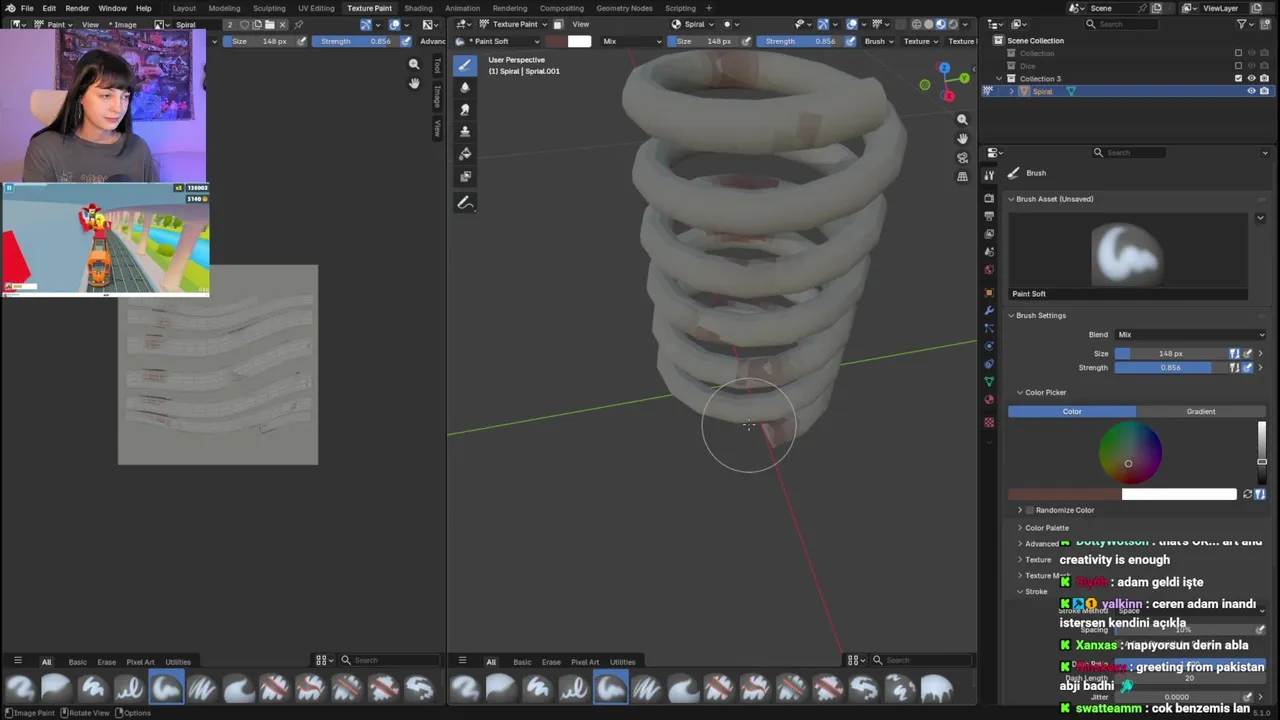Toggle strength pressure sensitivity in properties panel
This screenshot has height=720, width=1280.
(1247, 367)
